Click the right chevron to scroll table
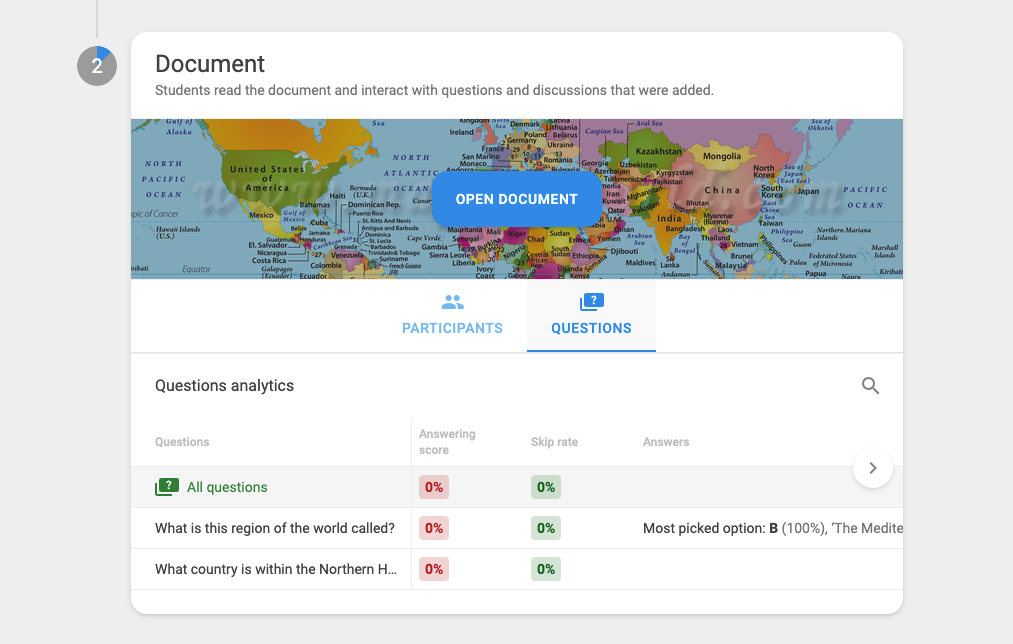This screenshot has width=1013, height=644. (x=873, y=468)
